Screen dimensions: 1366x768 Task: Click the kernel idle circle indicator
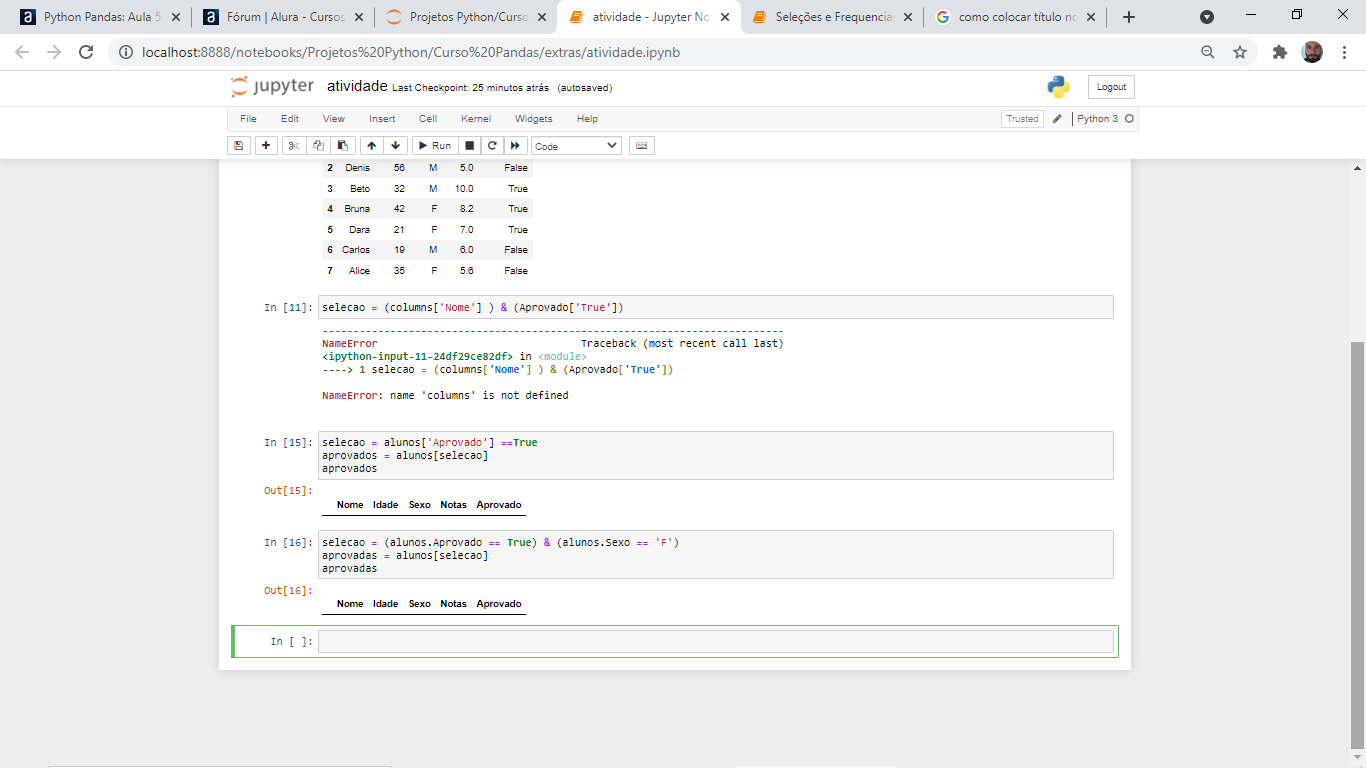[1129, 119]
